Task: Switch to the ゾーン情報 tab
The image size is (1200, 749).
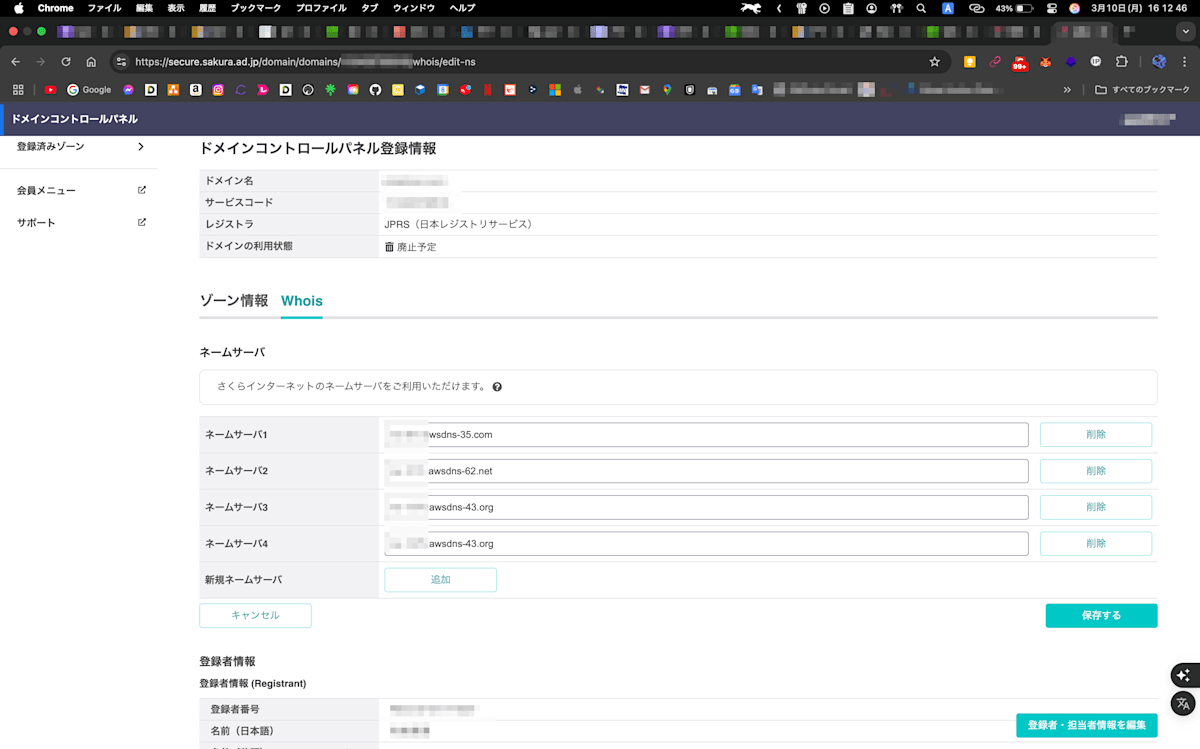Action: tap(233, 300)
